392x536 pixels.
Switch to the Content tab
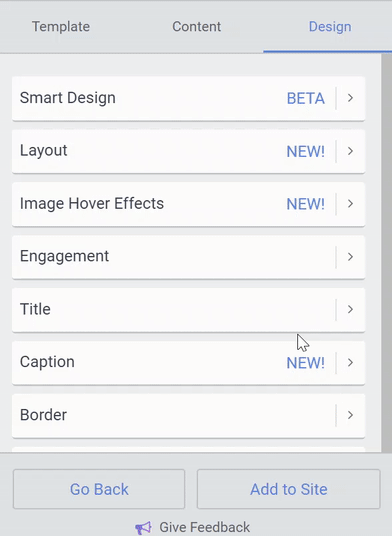(197, 27)
